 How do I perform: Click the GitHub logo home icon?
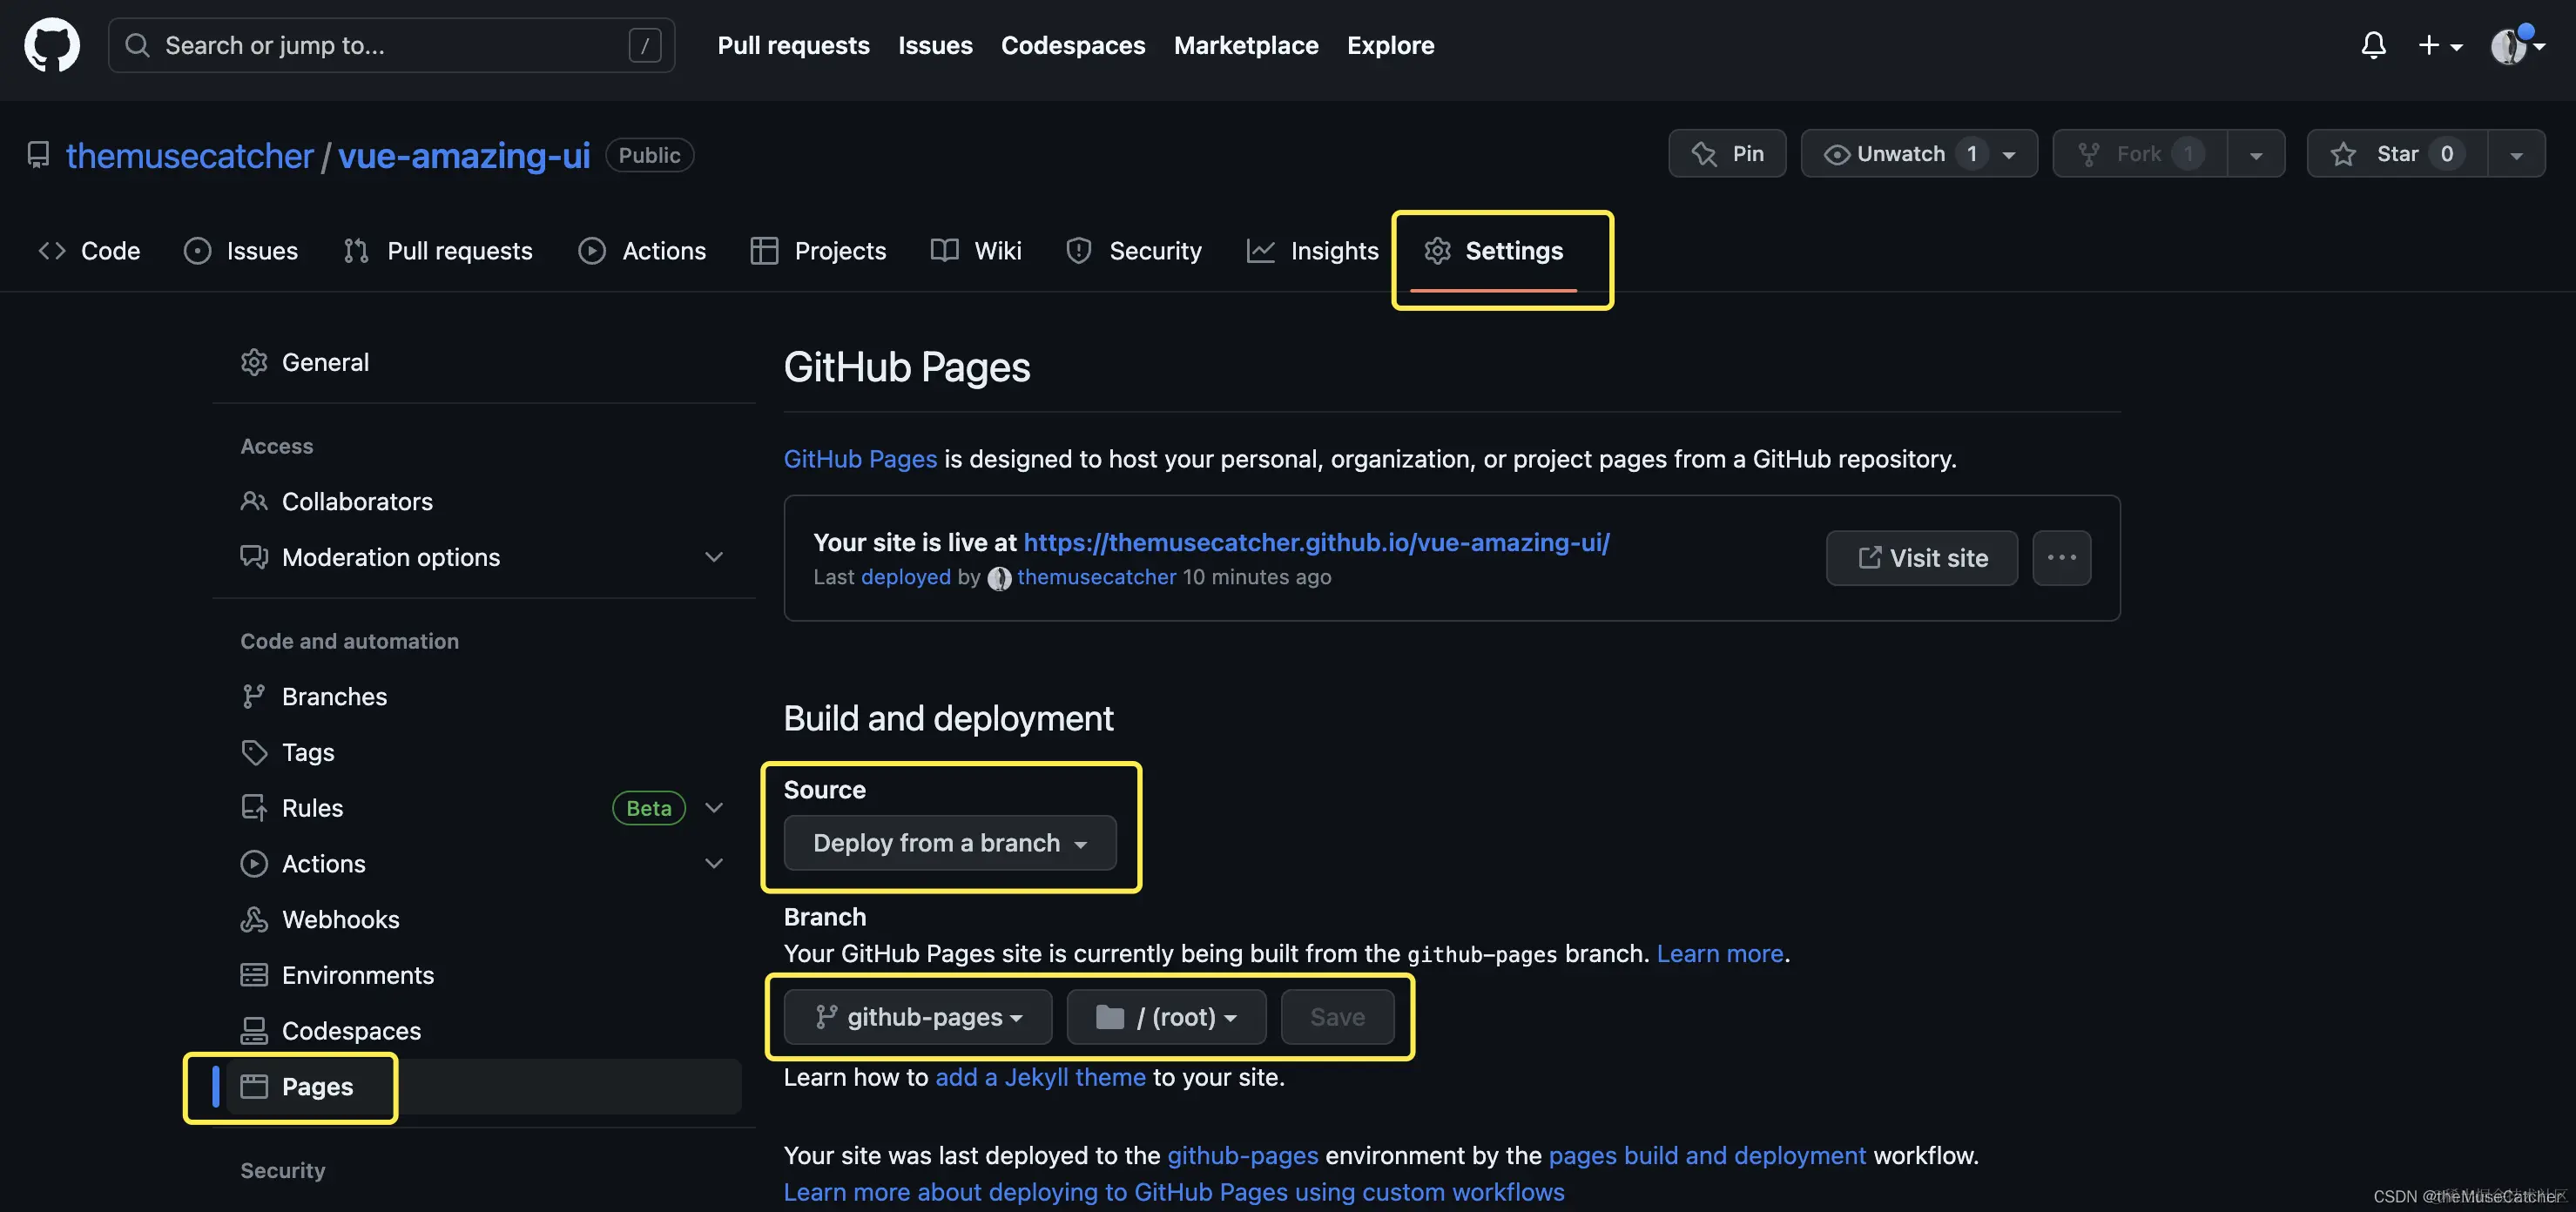click(x=52, y=45)
